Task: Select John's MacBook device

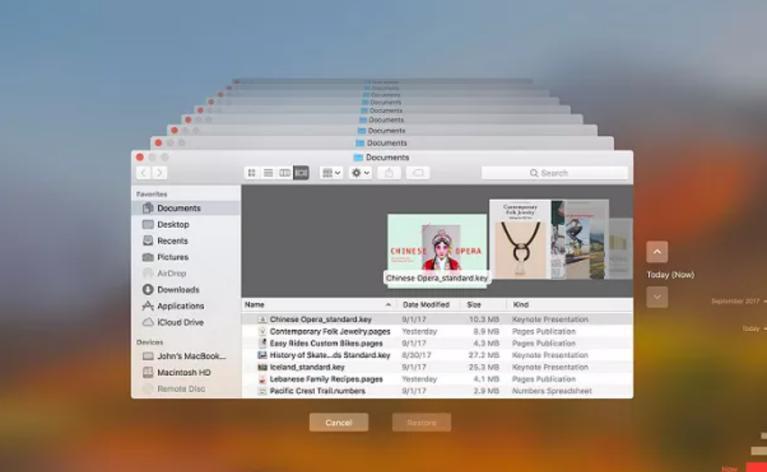Action: [186, 356]
